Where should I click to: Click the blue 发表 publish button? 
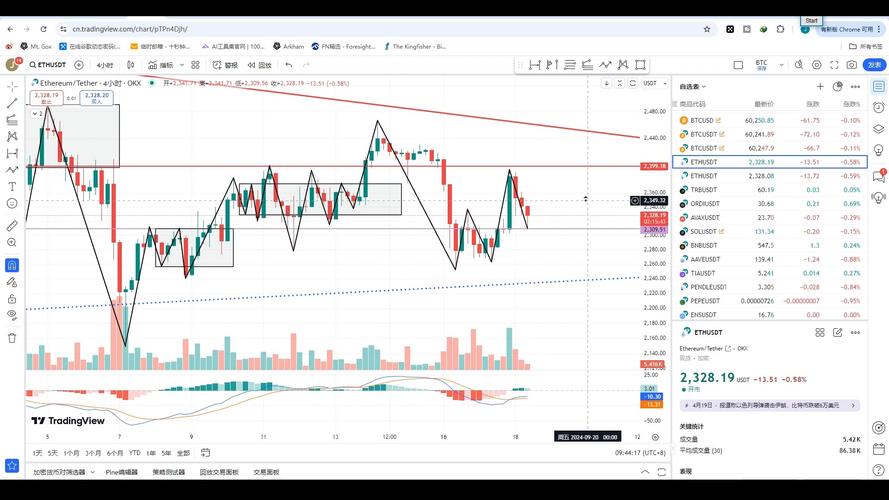(x=874, y=65)
